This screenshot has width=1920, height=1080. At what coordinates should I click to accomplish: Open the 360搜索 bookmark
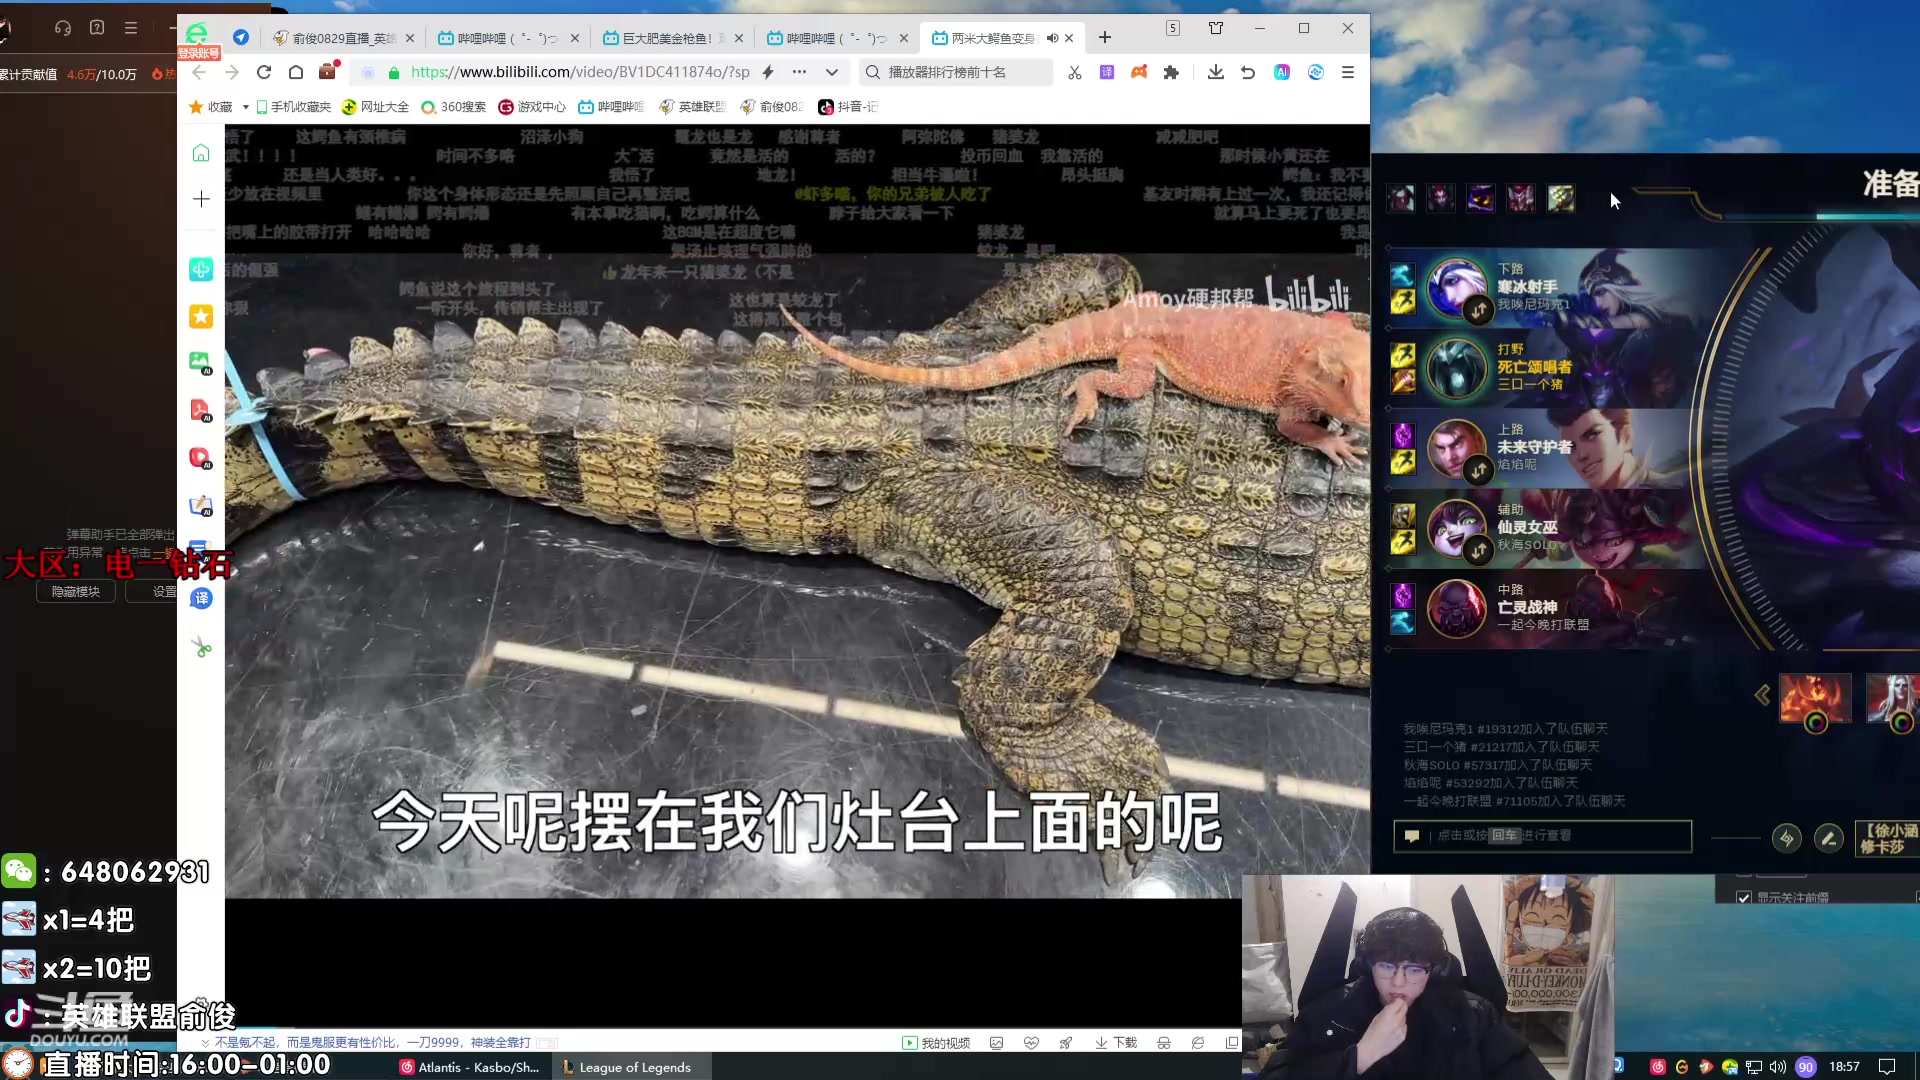pos(454,107)
